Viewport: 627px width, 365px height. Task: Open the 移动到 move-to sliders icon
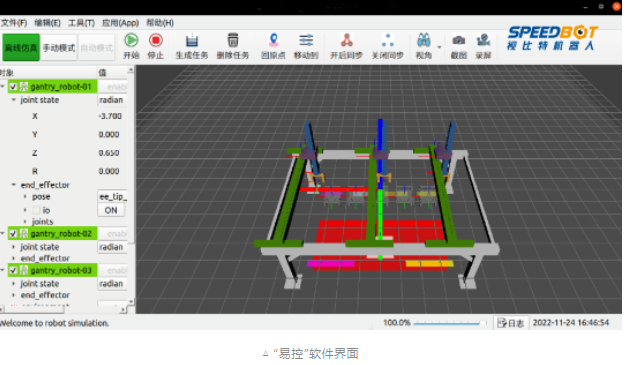pos(306,41)
